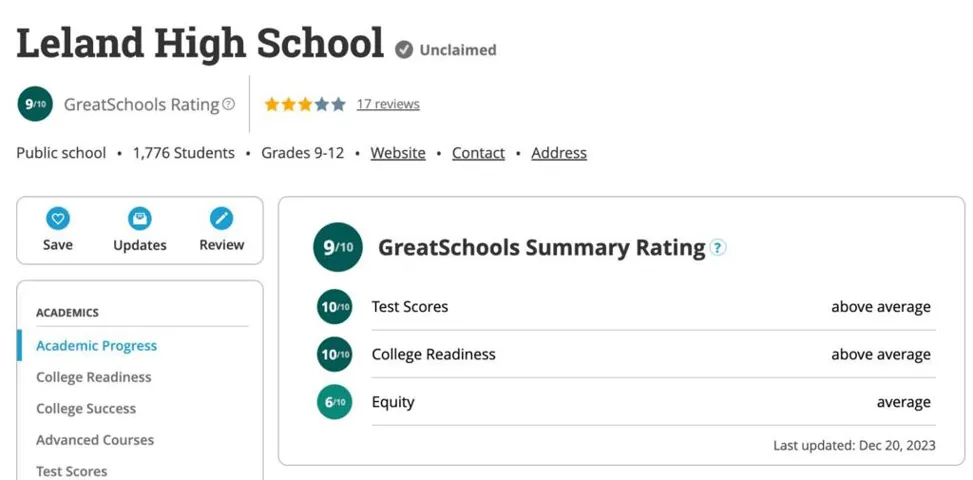Click the Save heart icon

(58, 218)
